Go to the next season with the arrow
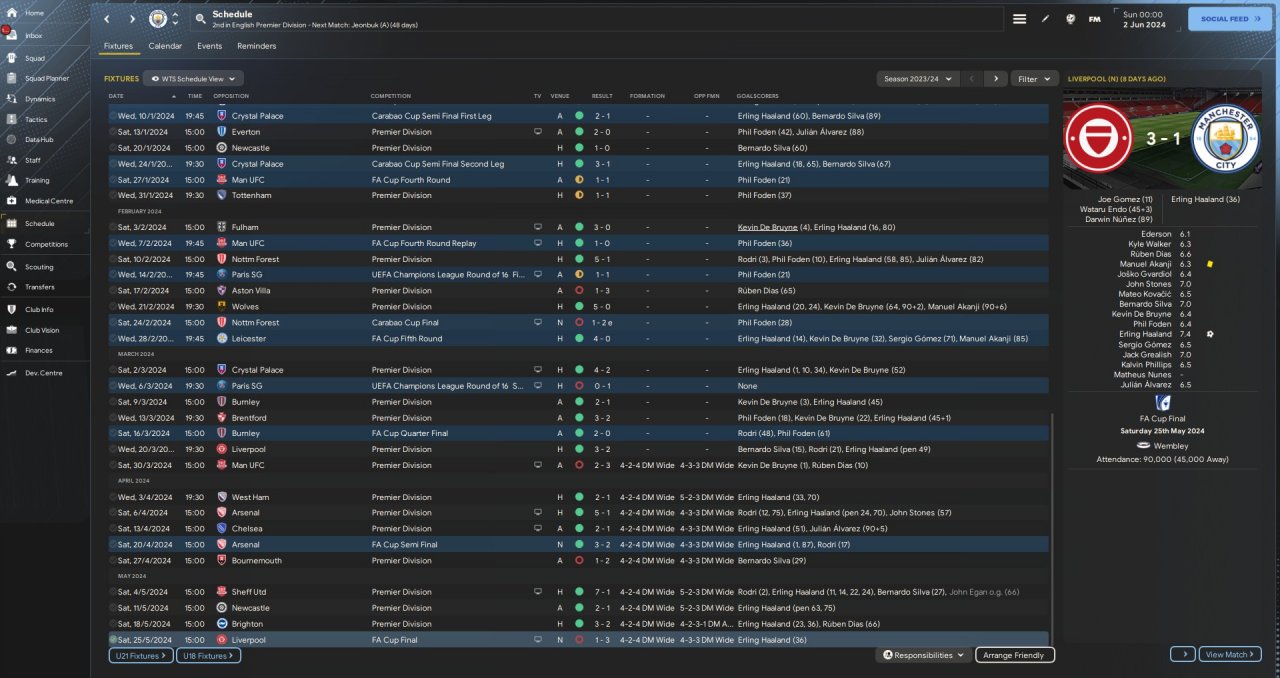Image resolution: width=1280 pixels, height=678 pixels. click(x=995, y=78)
